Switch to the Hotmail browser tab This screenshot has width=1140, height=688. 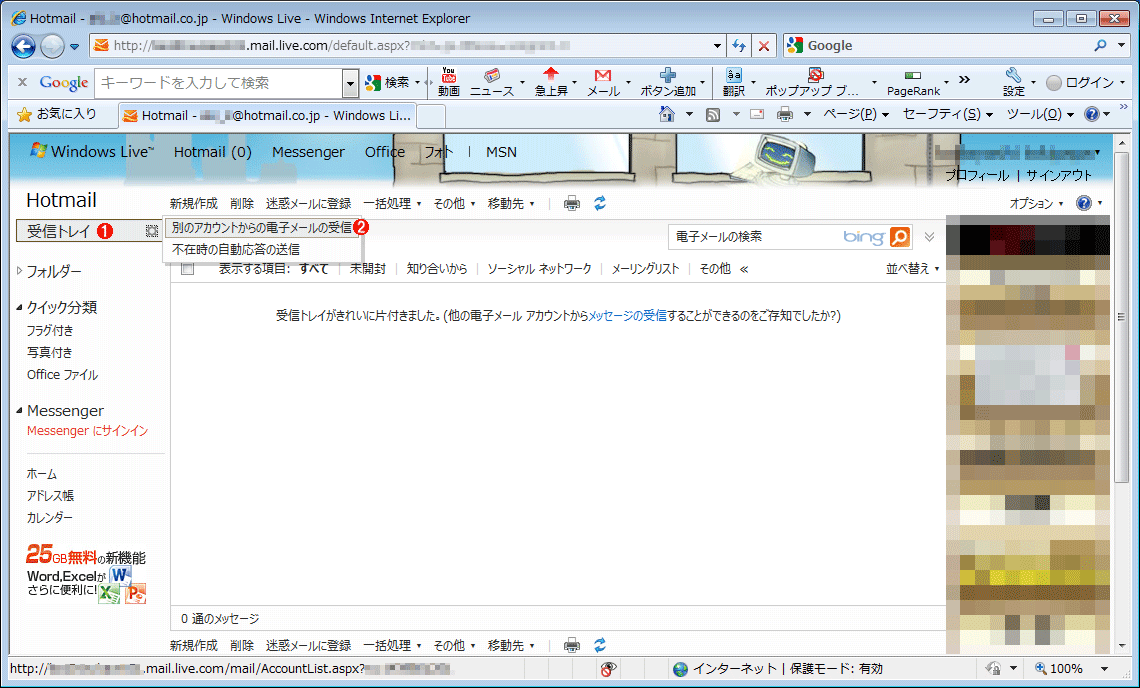[x=268, y=116]
